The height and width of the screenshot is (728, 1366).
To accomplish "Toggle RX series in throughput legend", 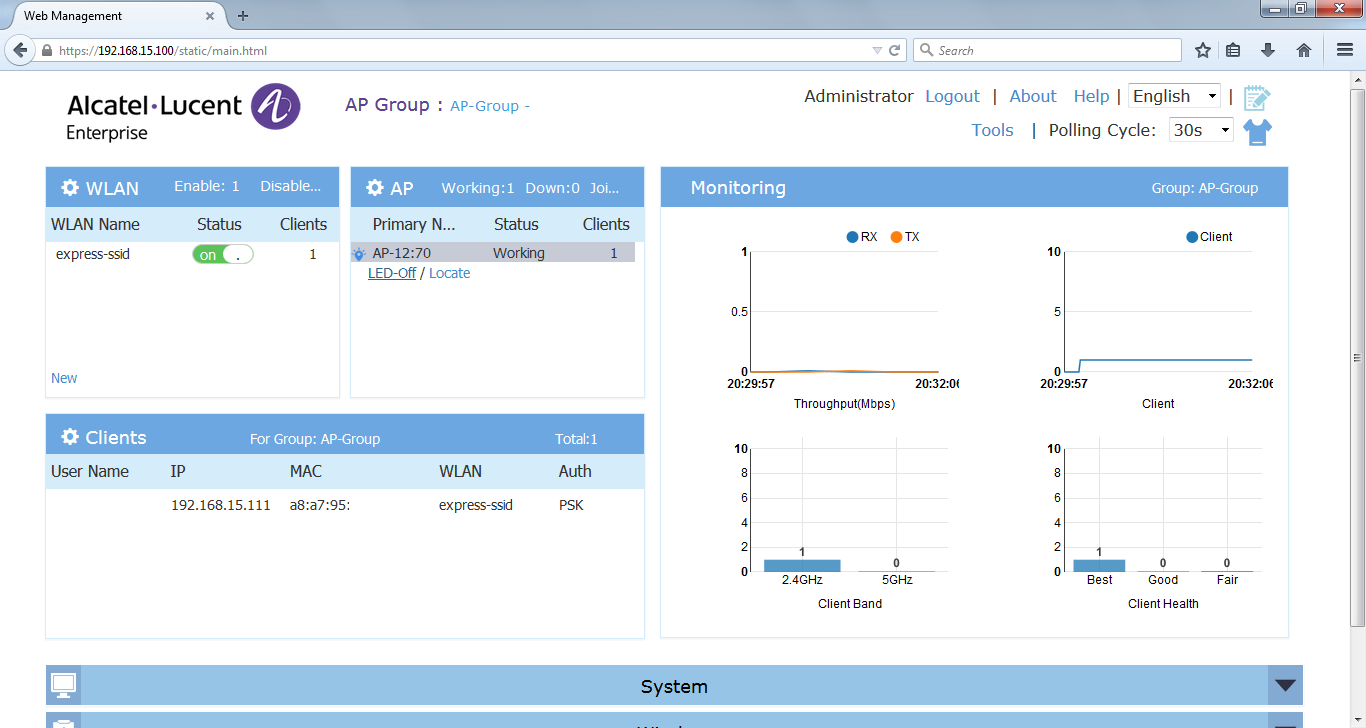I will pos(861,237).
